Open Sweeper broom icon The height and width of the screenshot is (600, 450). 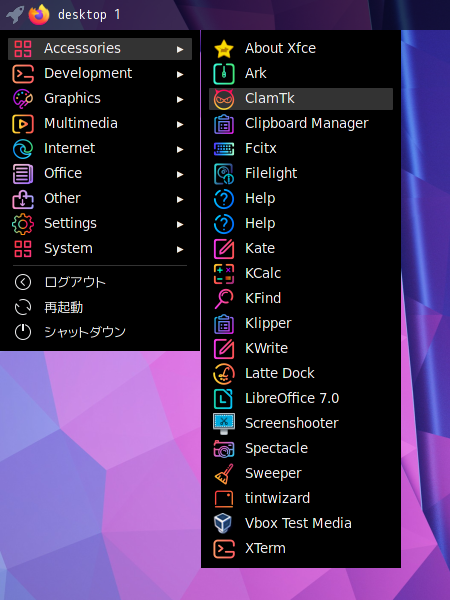click(x=224, y=474)
